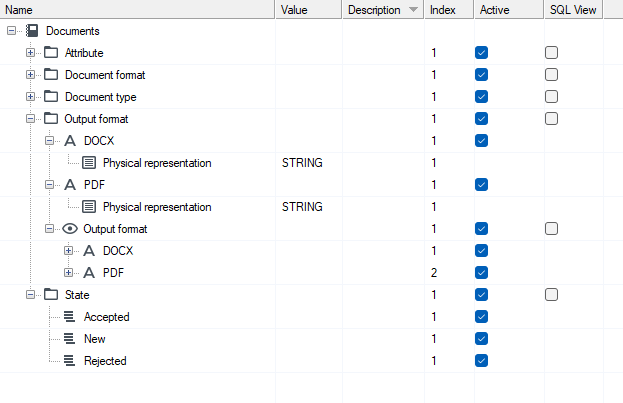
Task: Expand the Document type folder
Action: point(30,97)
